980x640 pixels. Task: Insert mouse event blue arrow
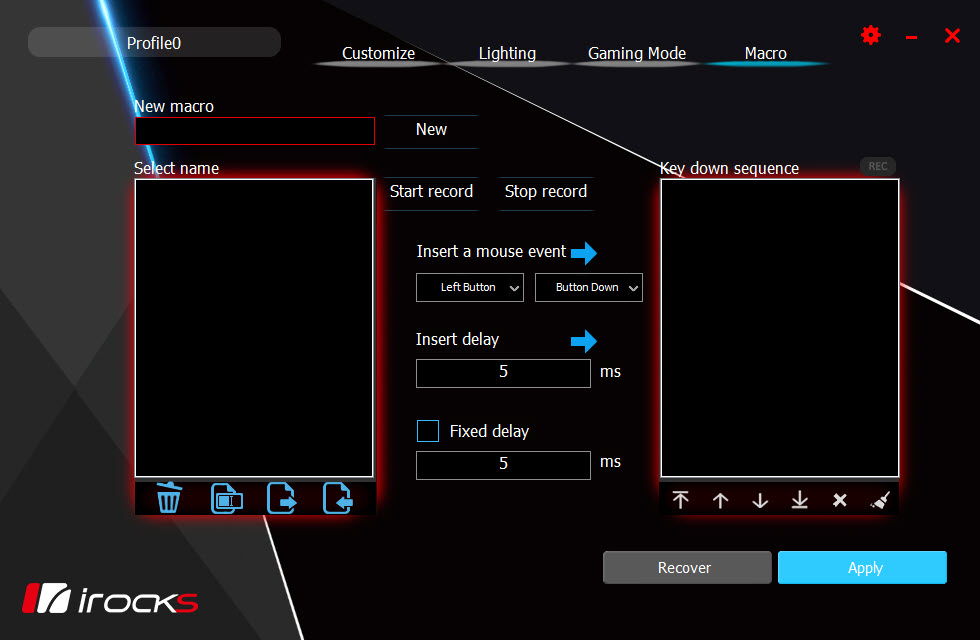tap(584, 253)
